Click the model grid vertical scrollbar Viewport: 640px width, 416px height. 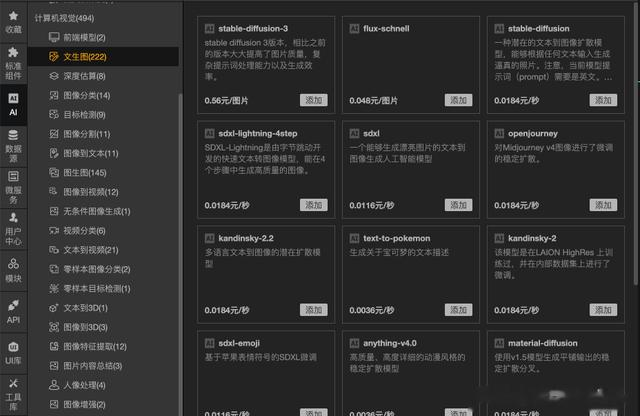click(636, 143)
